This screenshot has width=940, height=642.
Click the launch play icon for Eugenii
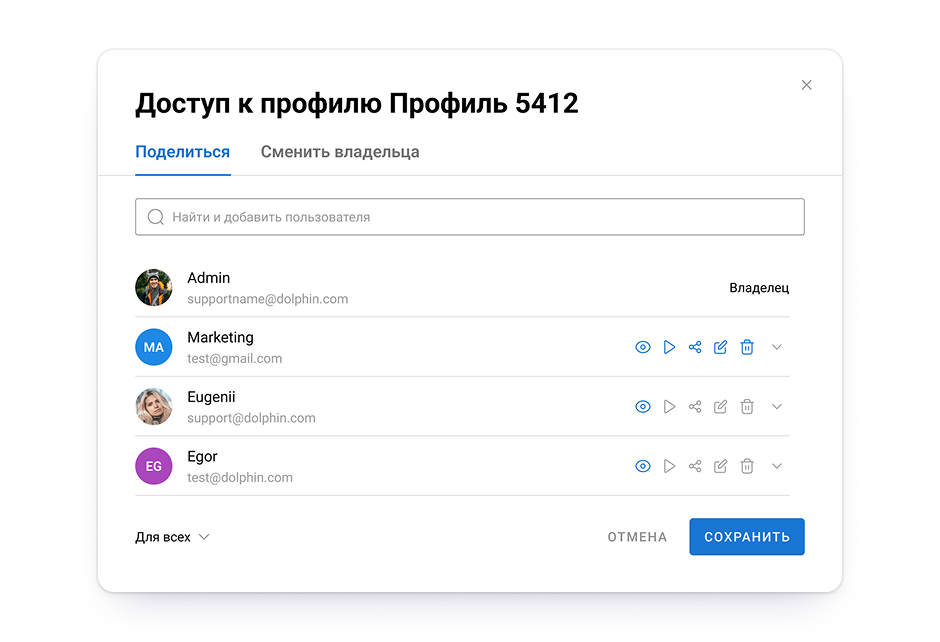pos(669,407)
